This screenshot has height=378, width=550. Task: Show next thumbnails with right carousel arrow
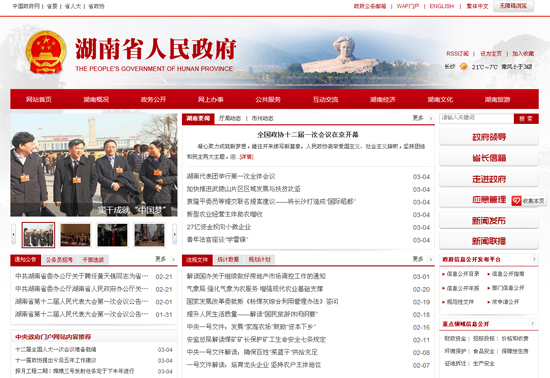click(174, 234)
